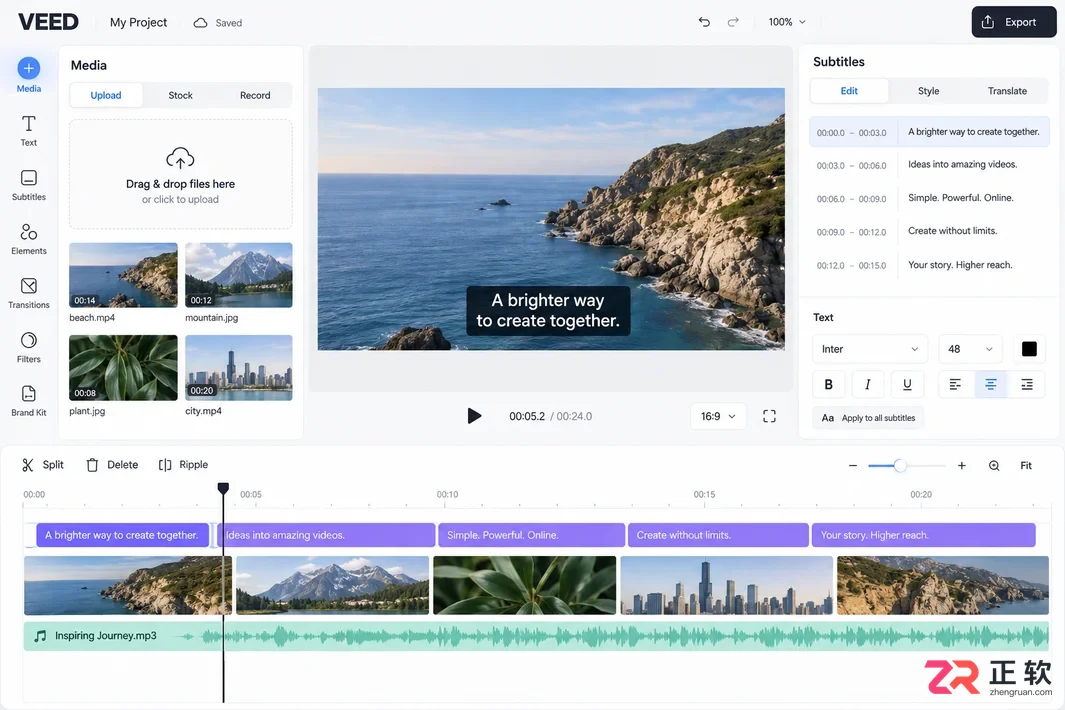Open the Subtitles sidebar tool
The image size is (1065, 710).
coord(29,185)
